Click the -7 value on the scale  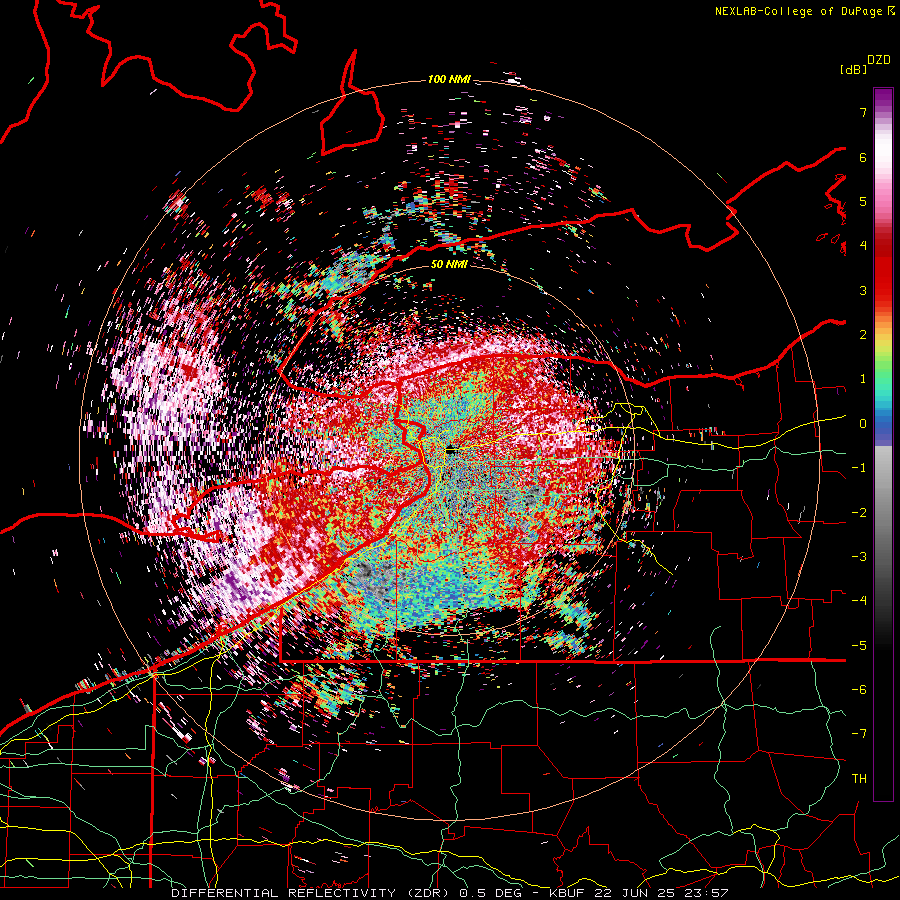coord(859,734)
